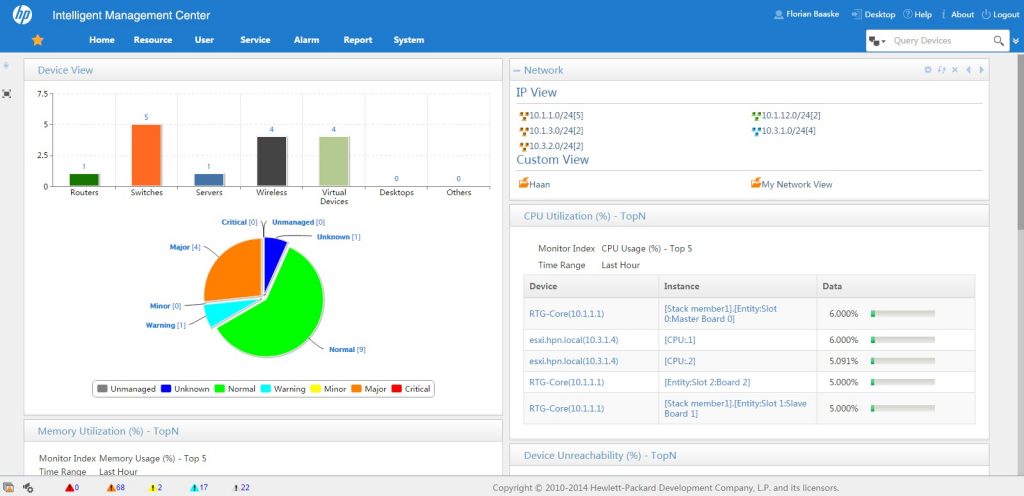Click 5.091% CPU usage progress bar

click(x=903, y=361)
